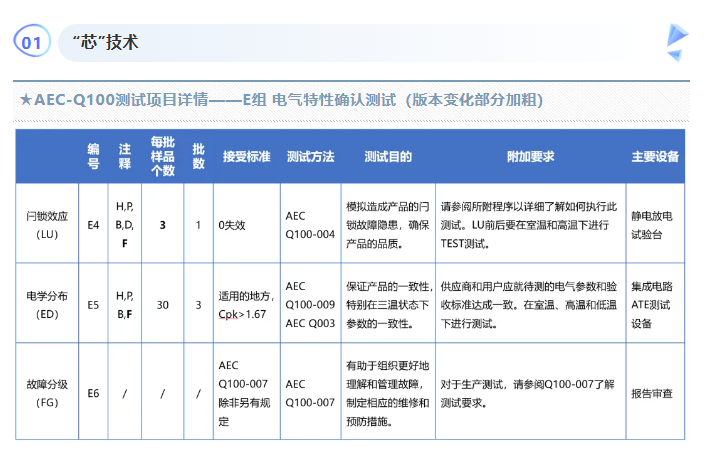Select the 电学分布 (ED) row label
The height and width of the screenshot is (475, 708).
tap(47, 305)
